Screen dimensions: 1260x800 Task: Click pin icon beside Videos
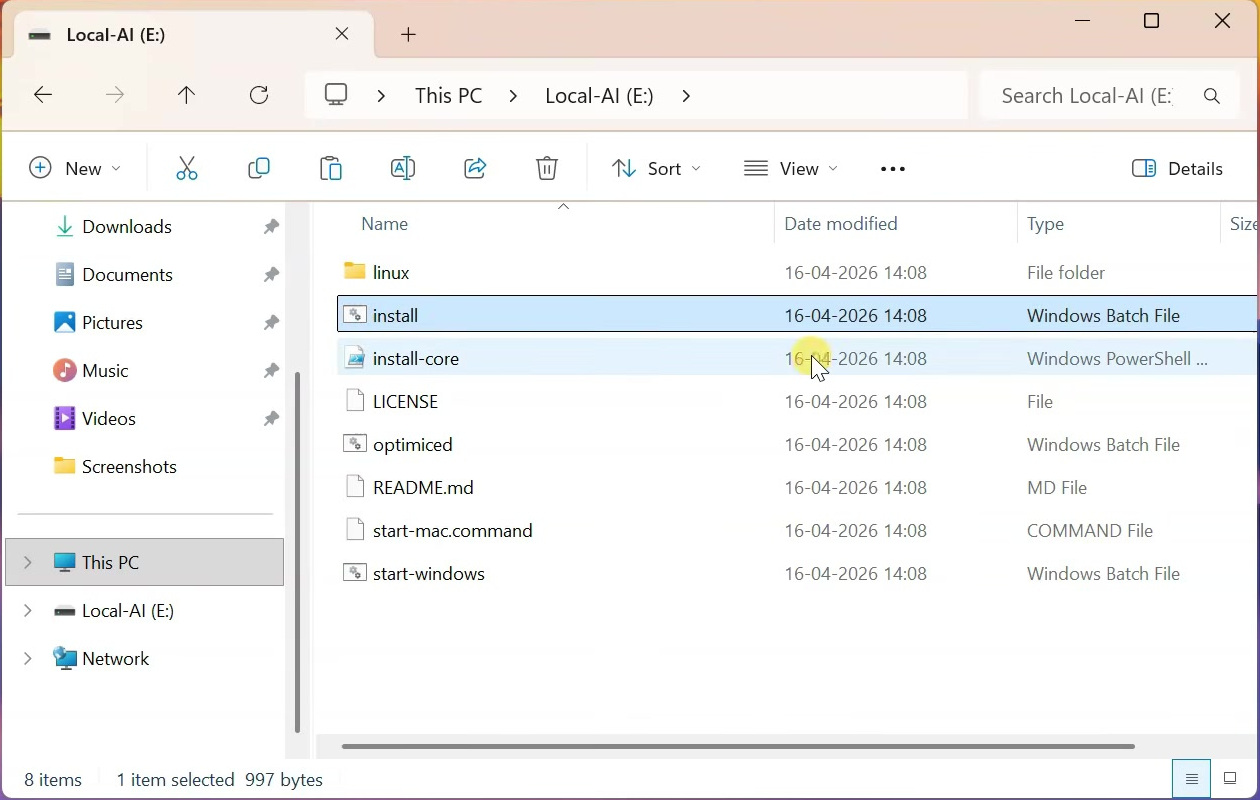[x=271, y=419]
